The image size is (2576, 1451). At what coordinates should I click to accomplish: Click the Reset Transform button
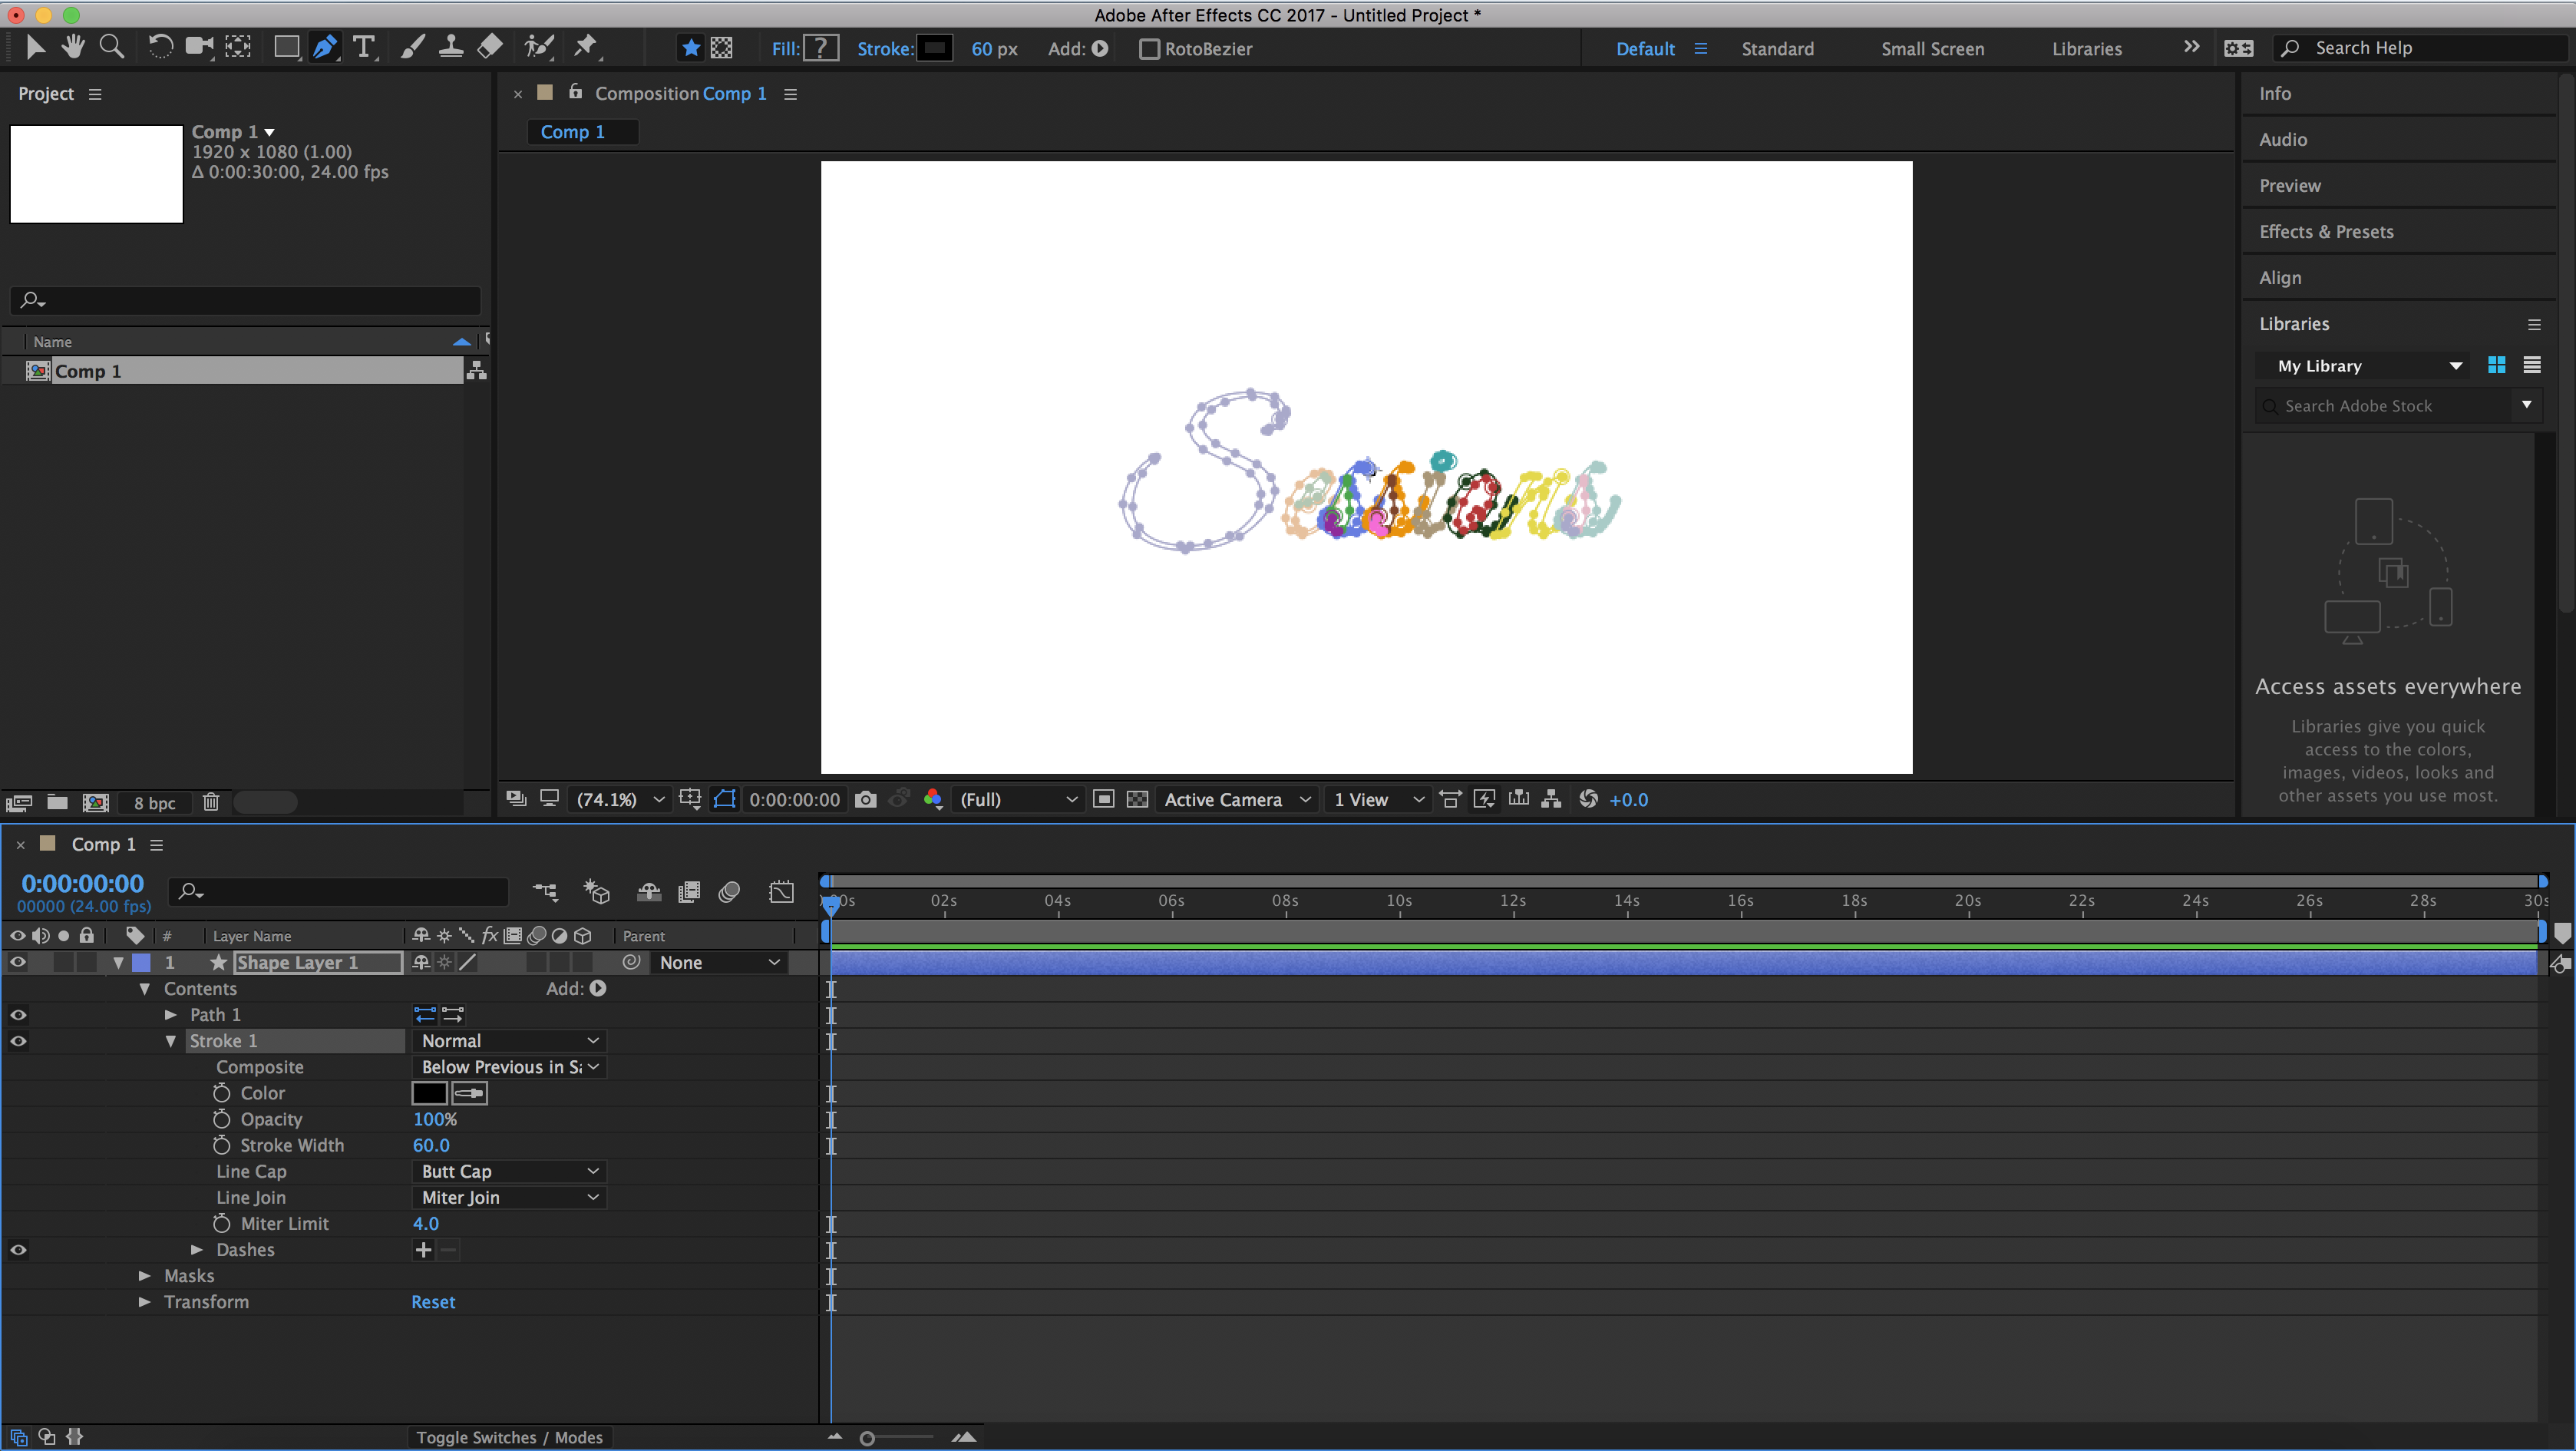tap(434, 1301)
